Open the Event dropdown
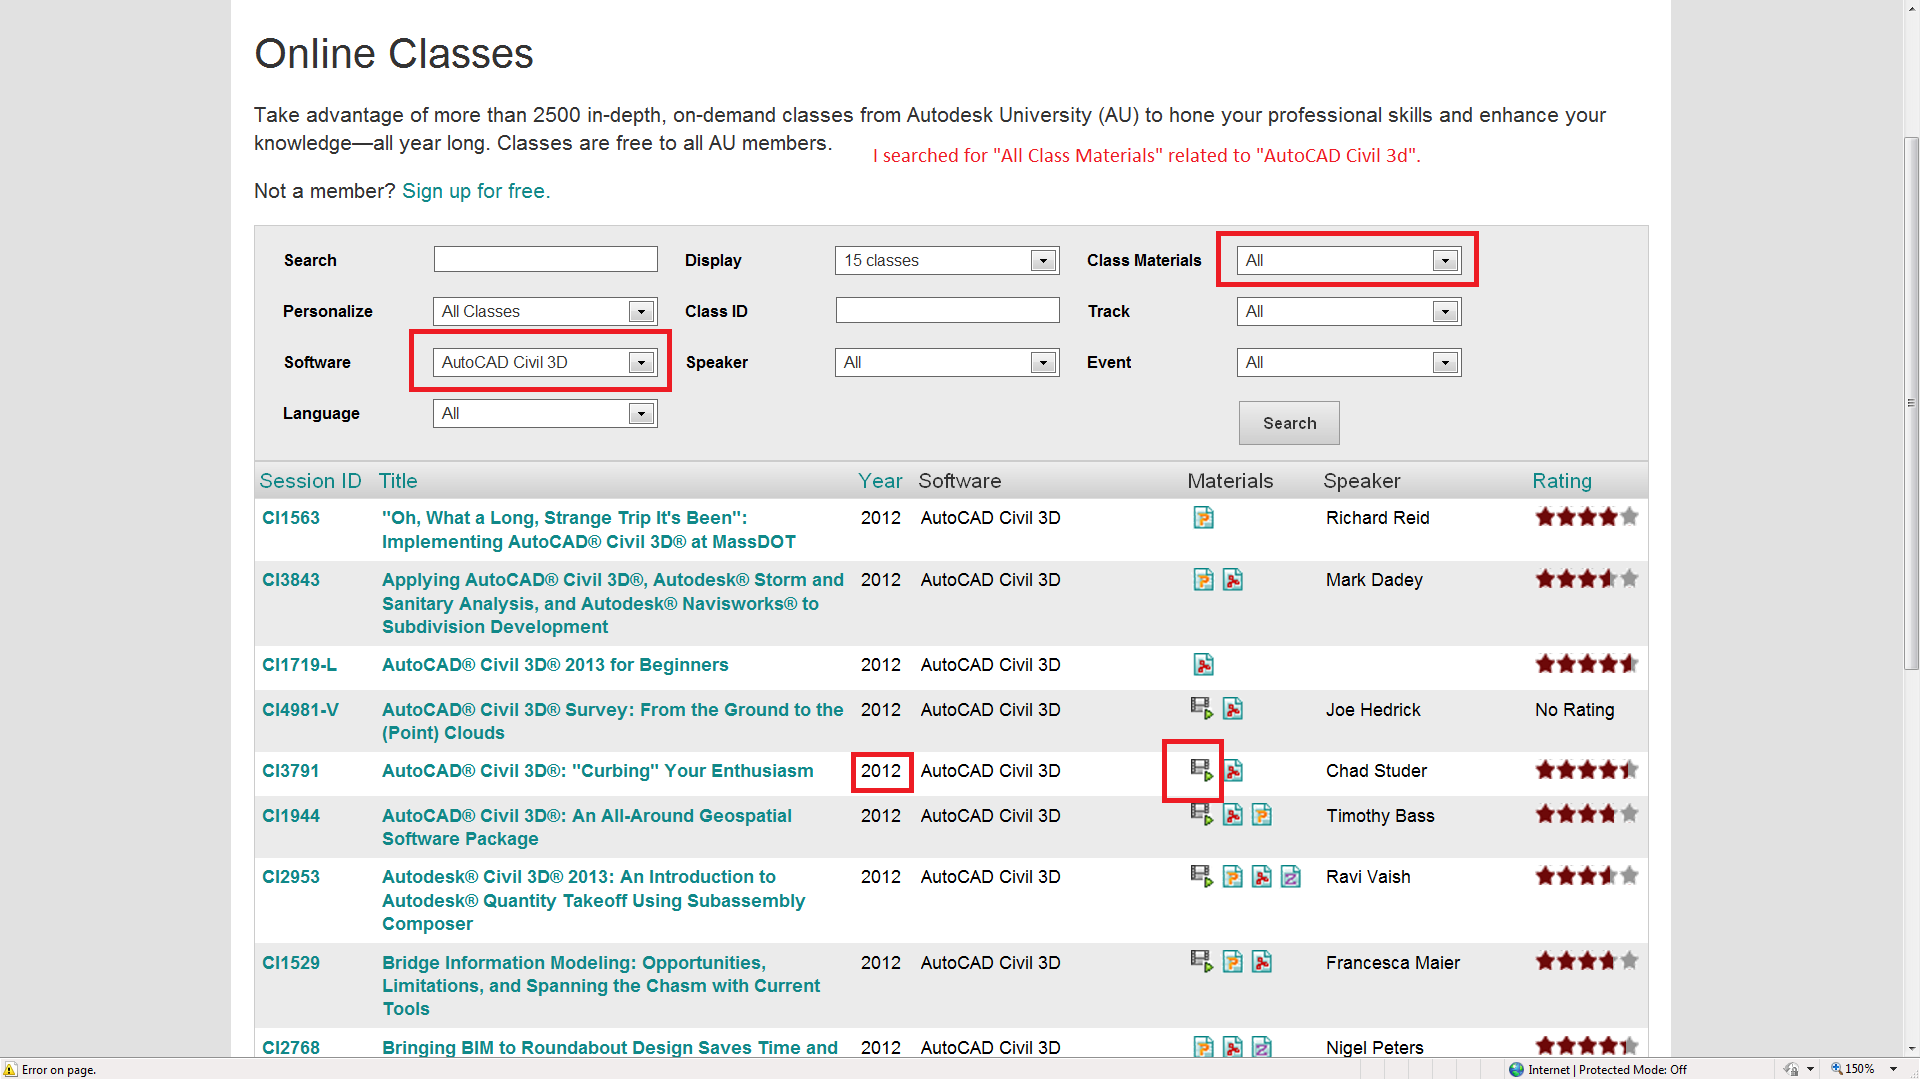This screenshot has width=1920, height=1080. 1349,362
